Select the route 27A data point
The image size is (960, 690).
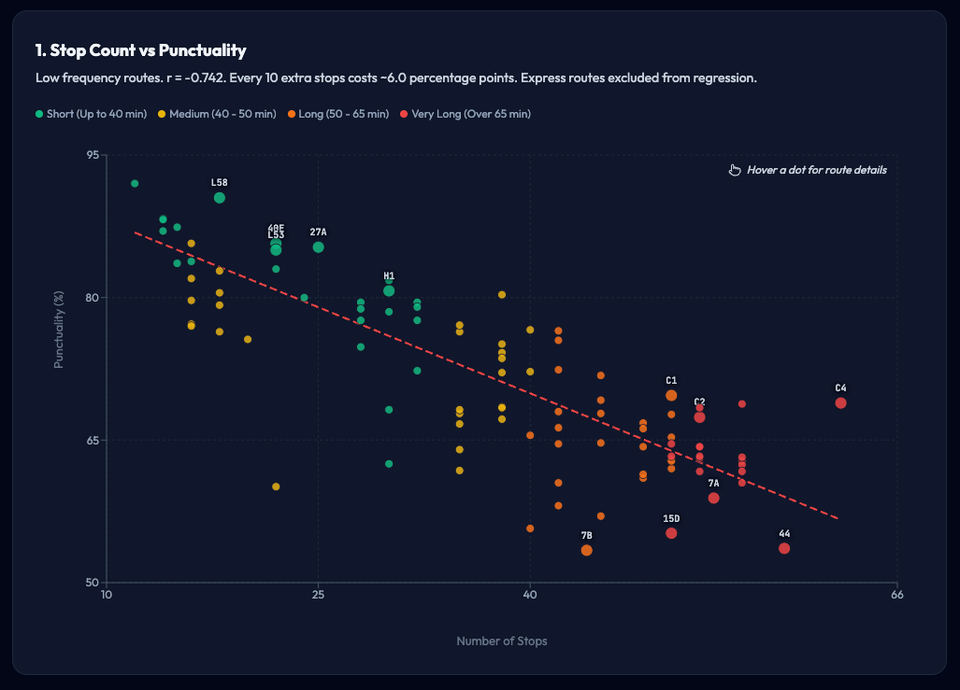tap(318, 247)
